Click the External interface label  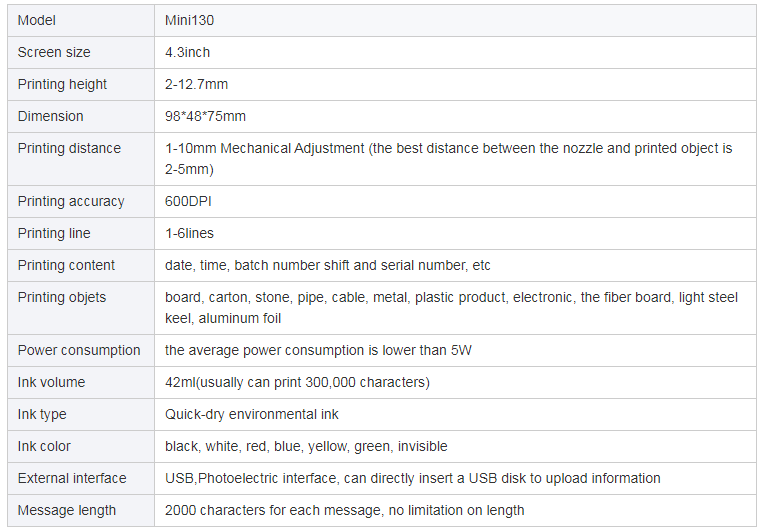pyautogui.click(x=72, y=478)
